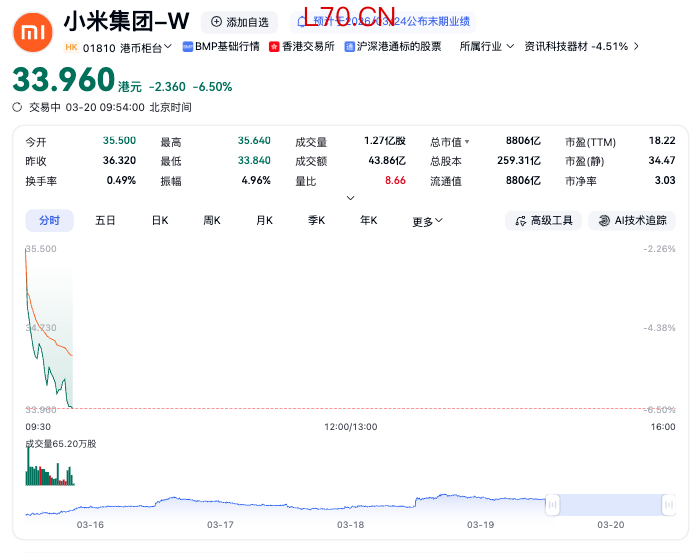Switch to the 季K tab
Screen dimensions: 699x553
click(317, 221)
